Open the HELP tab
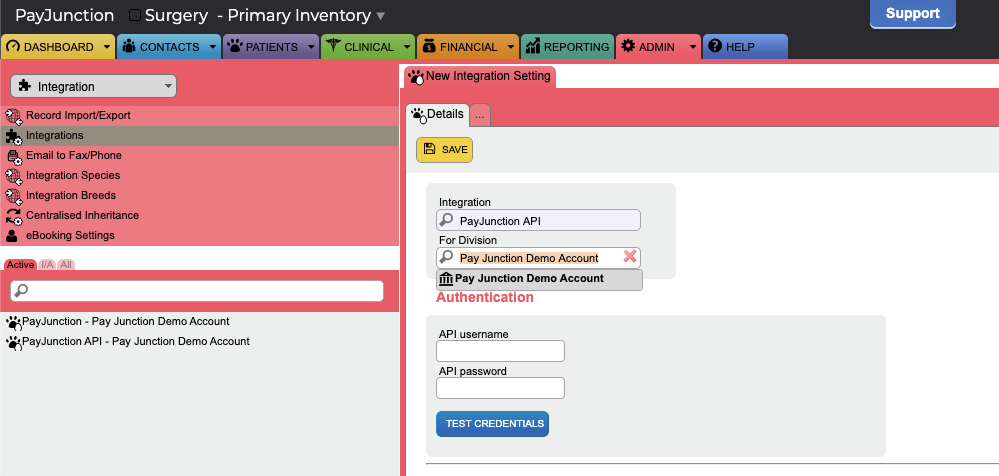Image resolution: width=999 pixels, height=476 pixels. tap(745, 47)
